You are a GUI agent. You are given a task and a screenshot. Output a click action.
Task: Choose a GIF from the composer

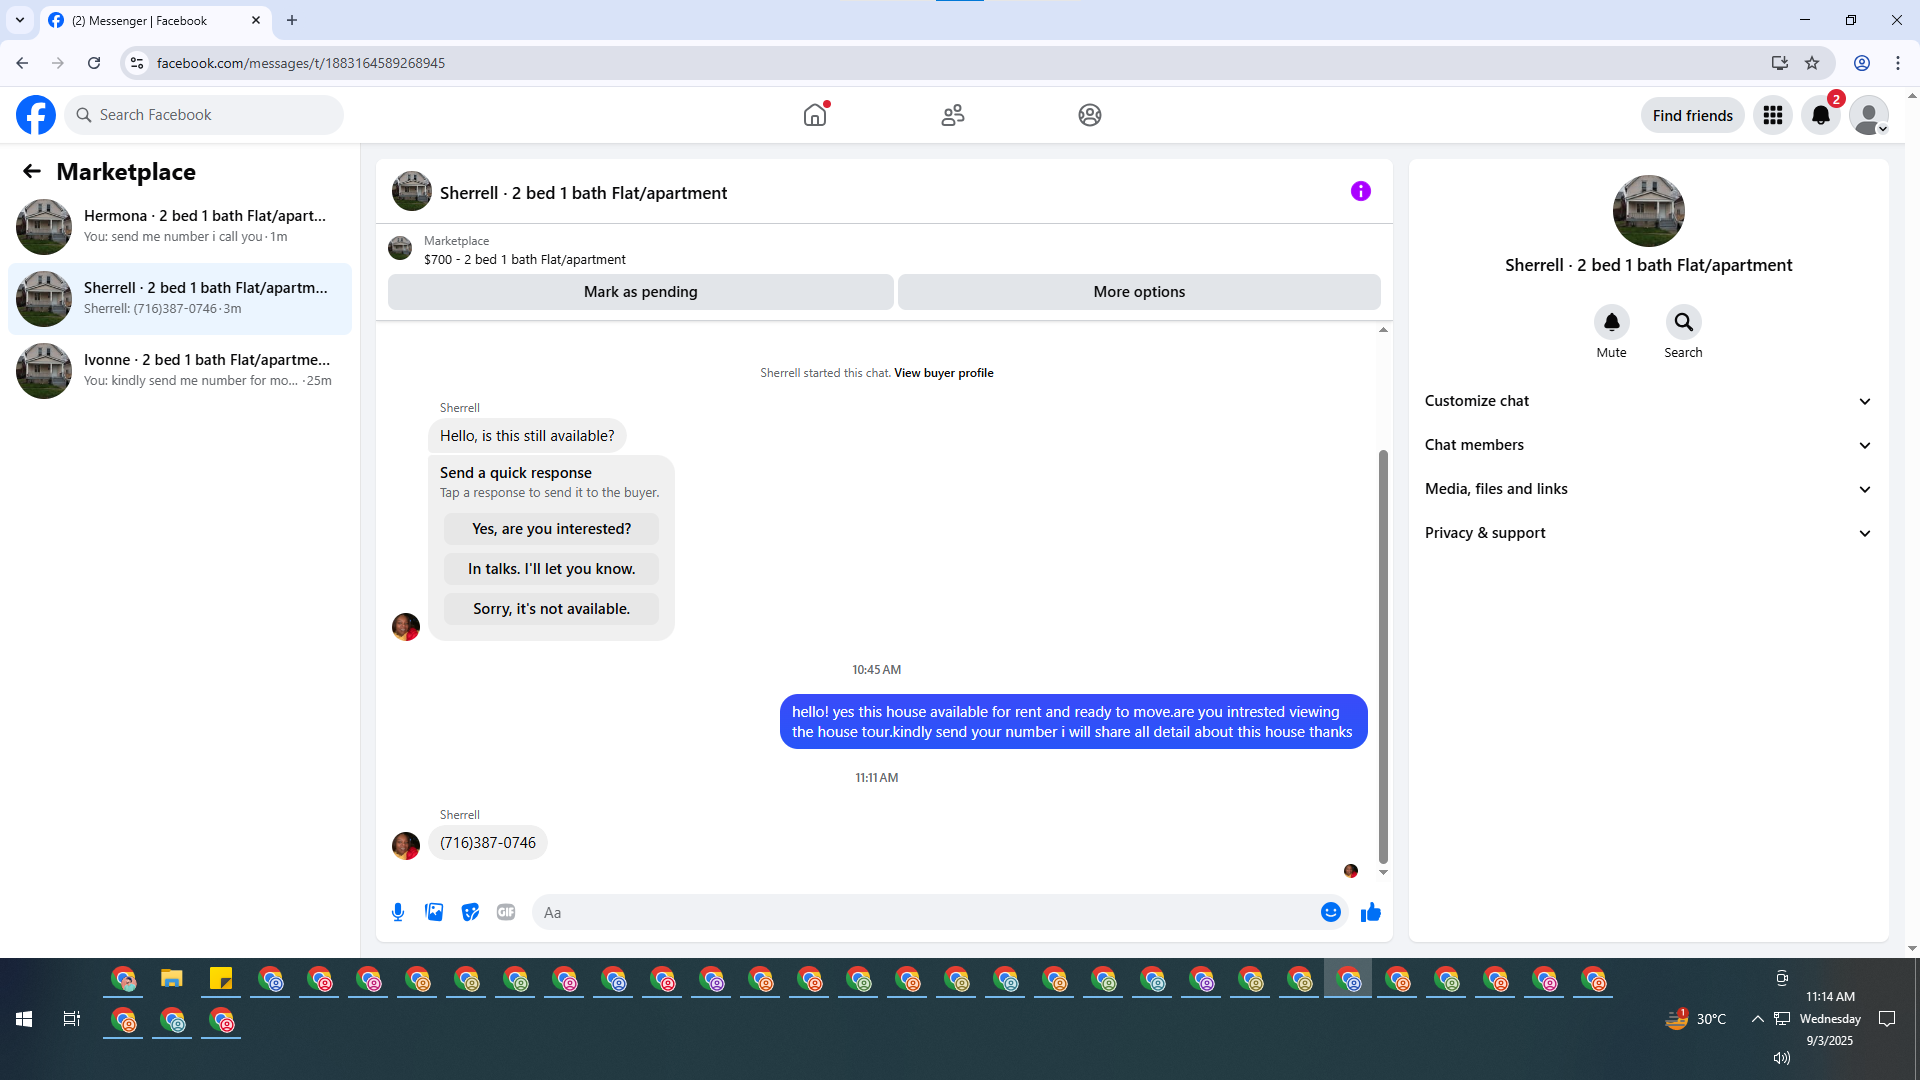pyautogui.click(x=506, y=912)
